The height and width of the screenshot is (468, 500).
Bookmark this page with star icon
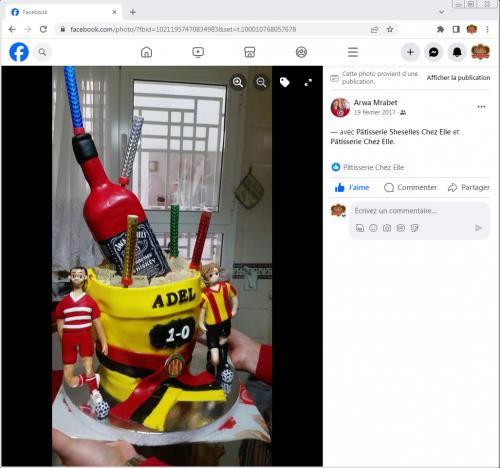click(x=390, y=29)
